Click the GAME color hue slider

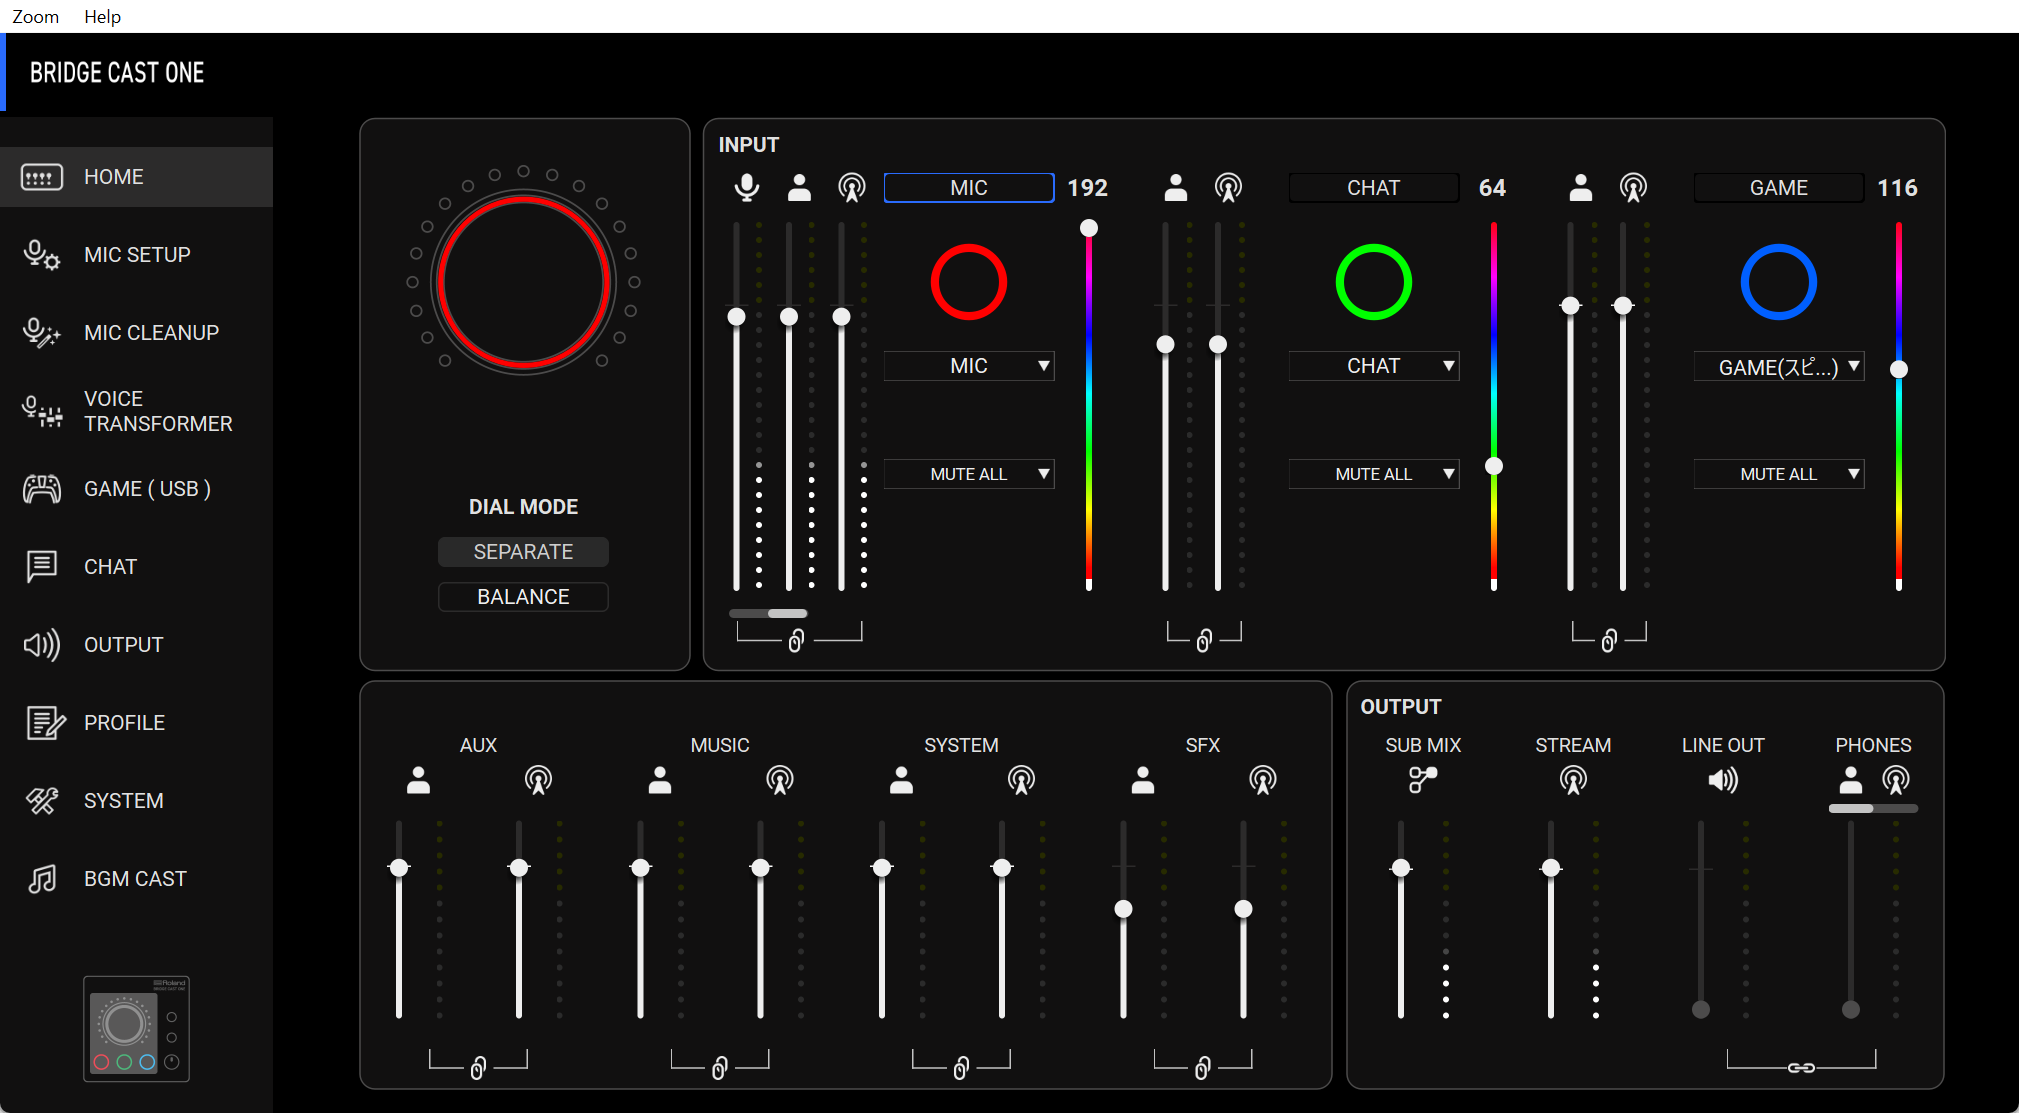point(1899,405)
